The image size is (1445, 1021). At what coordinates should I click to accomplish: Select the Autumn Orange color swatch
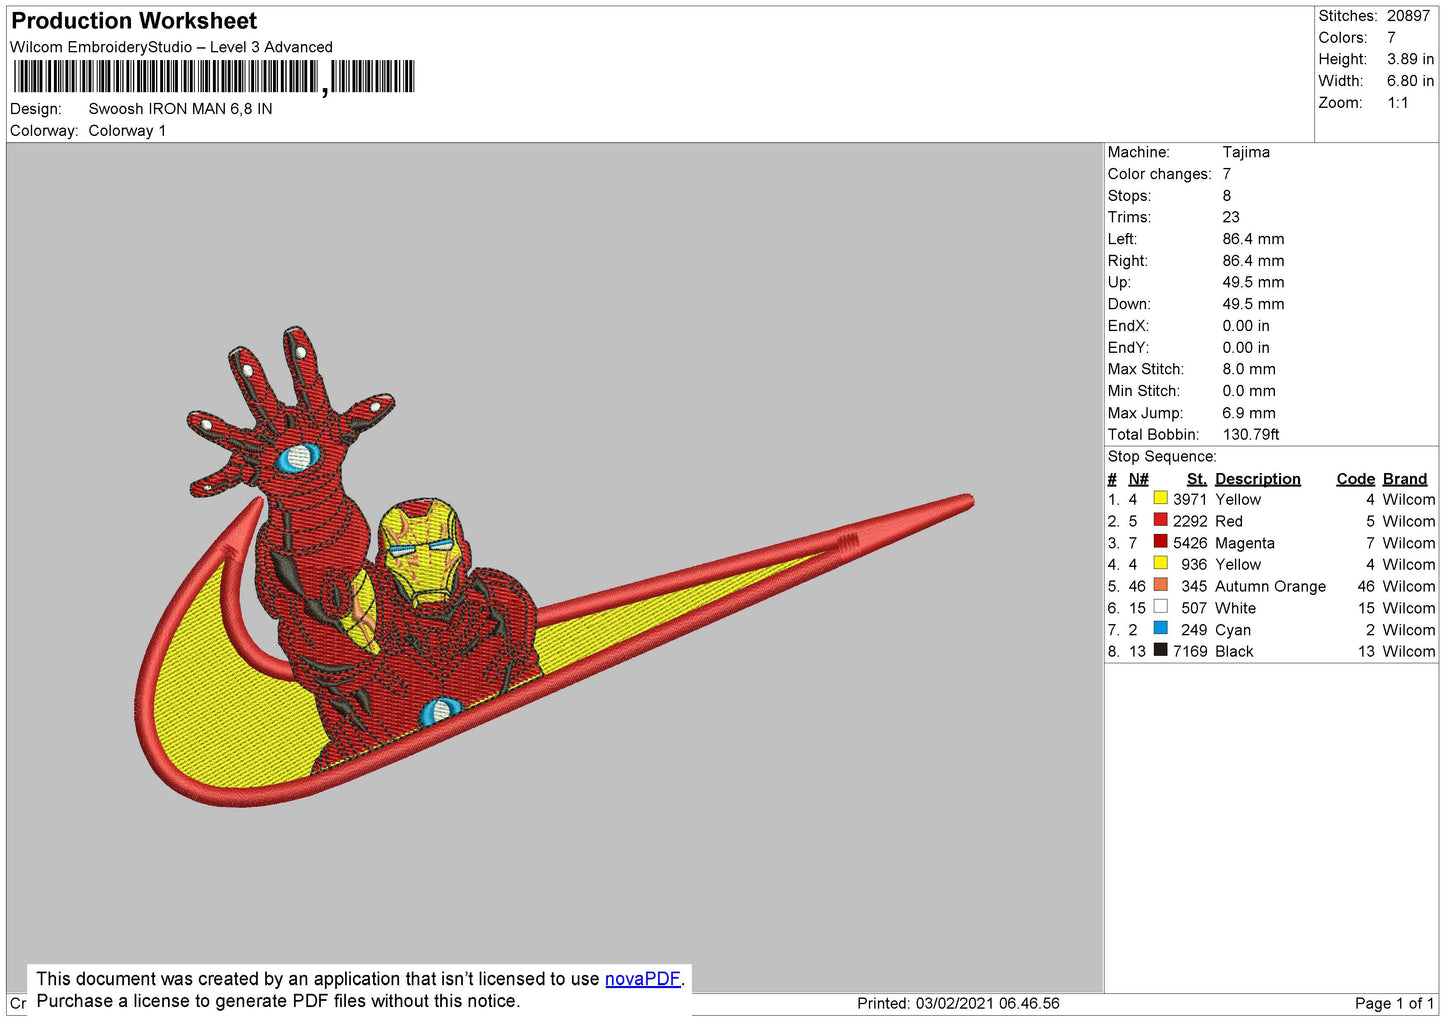[x=1160, y=585]
